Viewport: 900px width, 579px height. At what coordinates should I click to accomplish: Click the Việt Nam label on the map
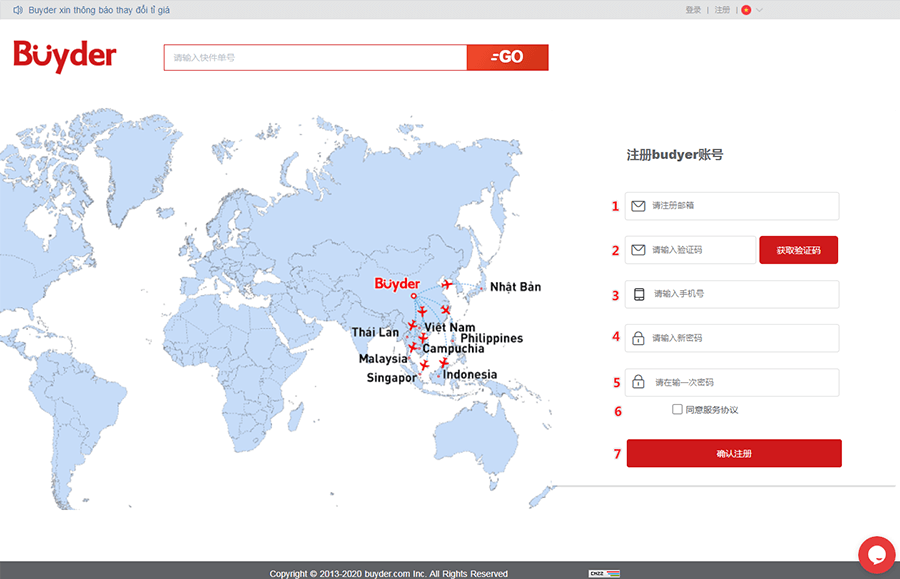450,327
